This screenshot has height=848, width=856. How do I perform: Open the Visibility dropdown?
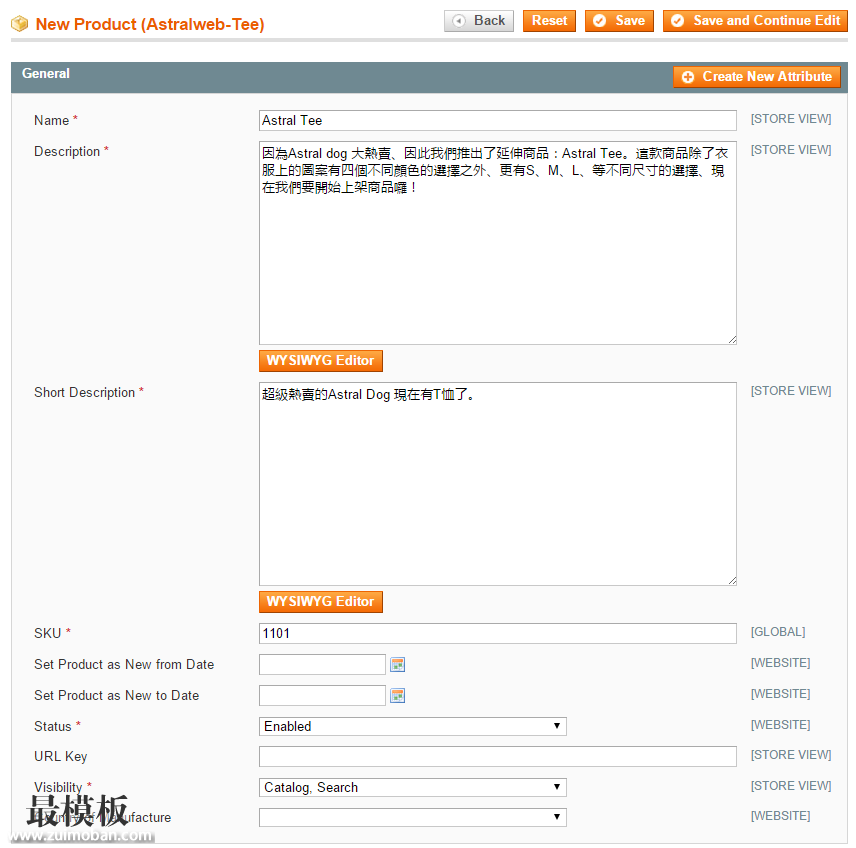pyautogui.click(x=413, y=787)
